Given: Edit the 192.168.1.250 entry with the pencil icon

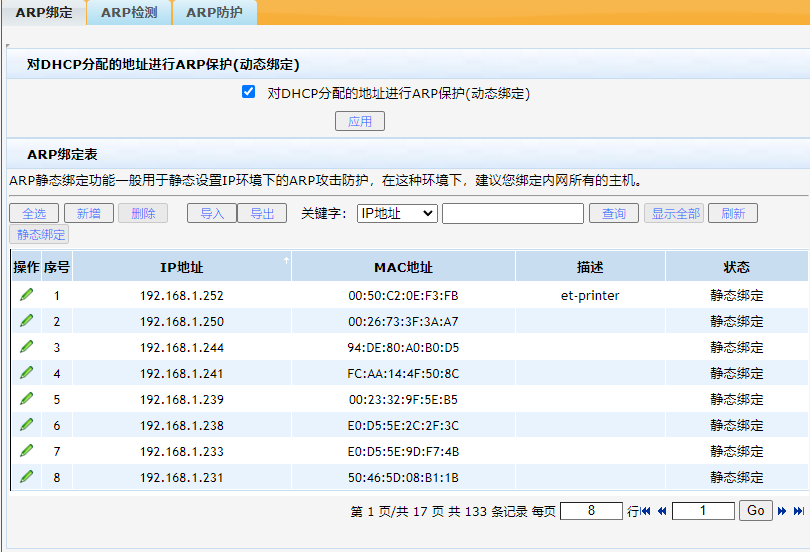Looking at the screenshot, I should pos(26,321).
